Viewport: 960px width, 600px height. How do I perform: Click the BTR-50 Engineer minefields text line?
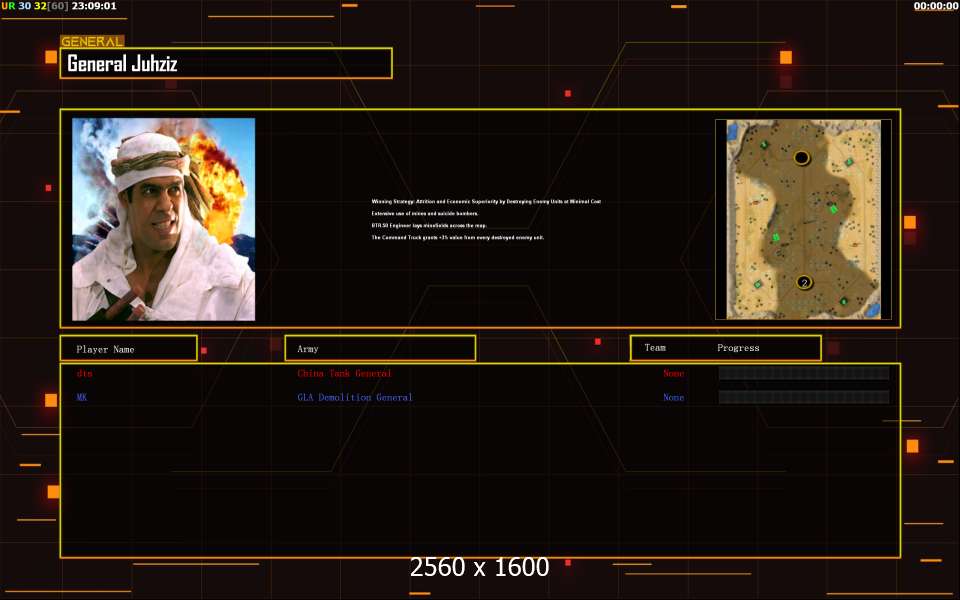429,225
